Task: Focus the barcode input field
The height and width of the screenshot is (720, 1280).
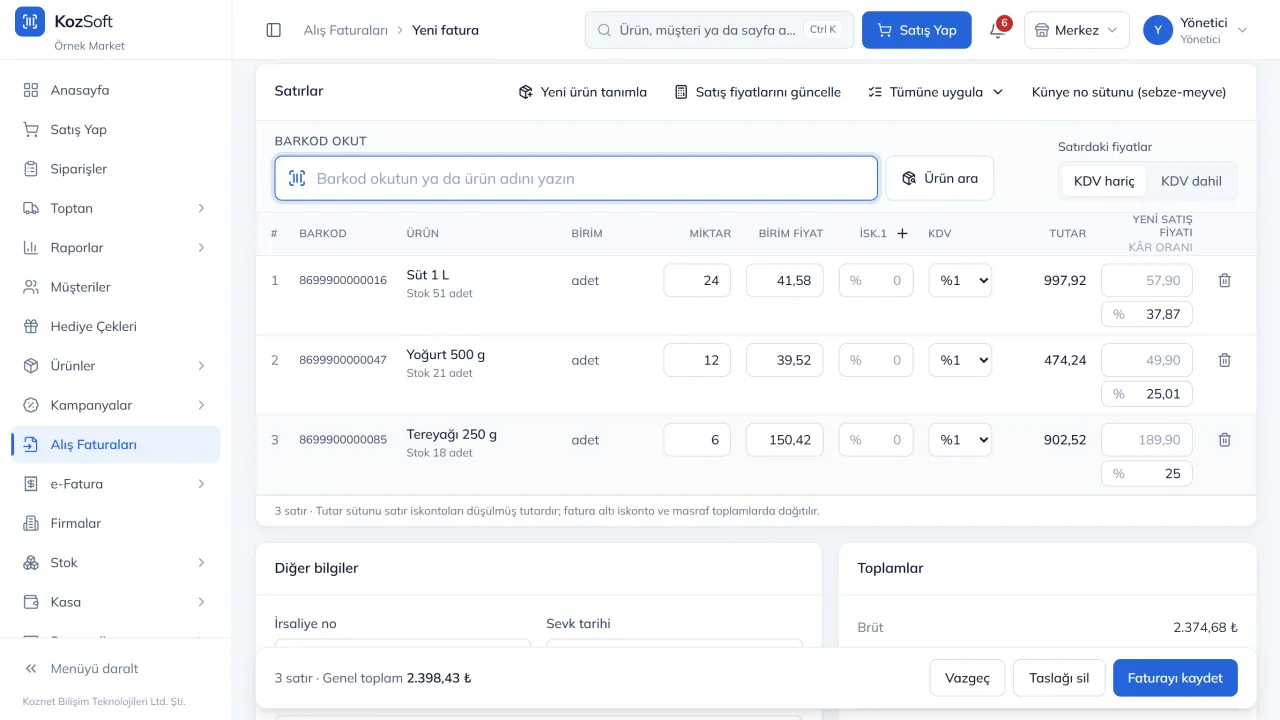Action: (x=576, y=178)
